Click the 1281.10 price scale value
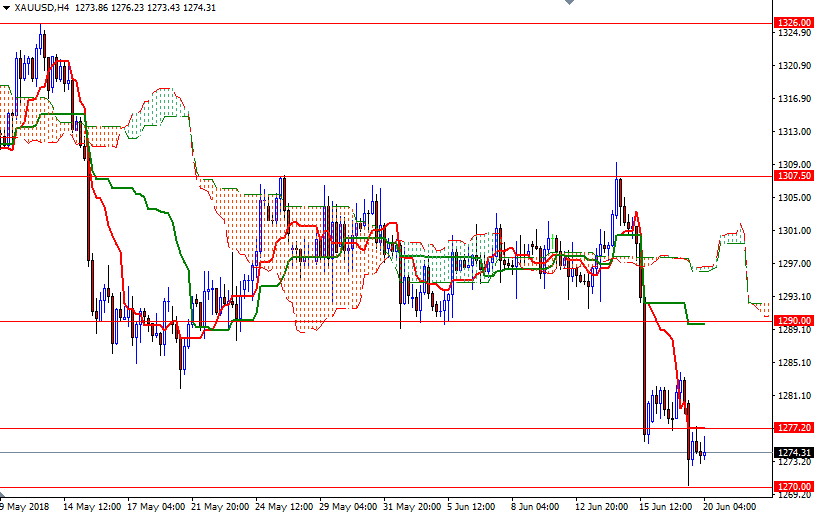 coord(794,396)
